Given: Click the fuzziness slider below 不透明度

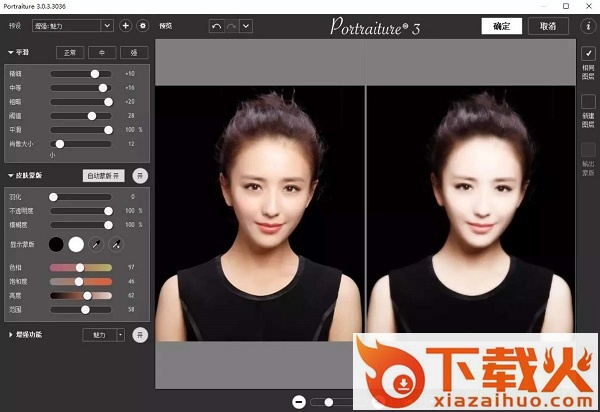Looking at the screenshot, I should pos(81,225).
